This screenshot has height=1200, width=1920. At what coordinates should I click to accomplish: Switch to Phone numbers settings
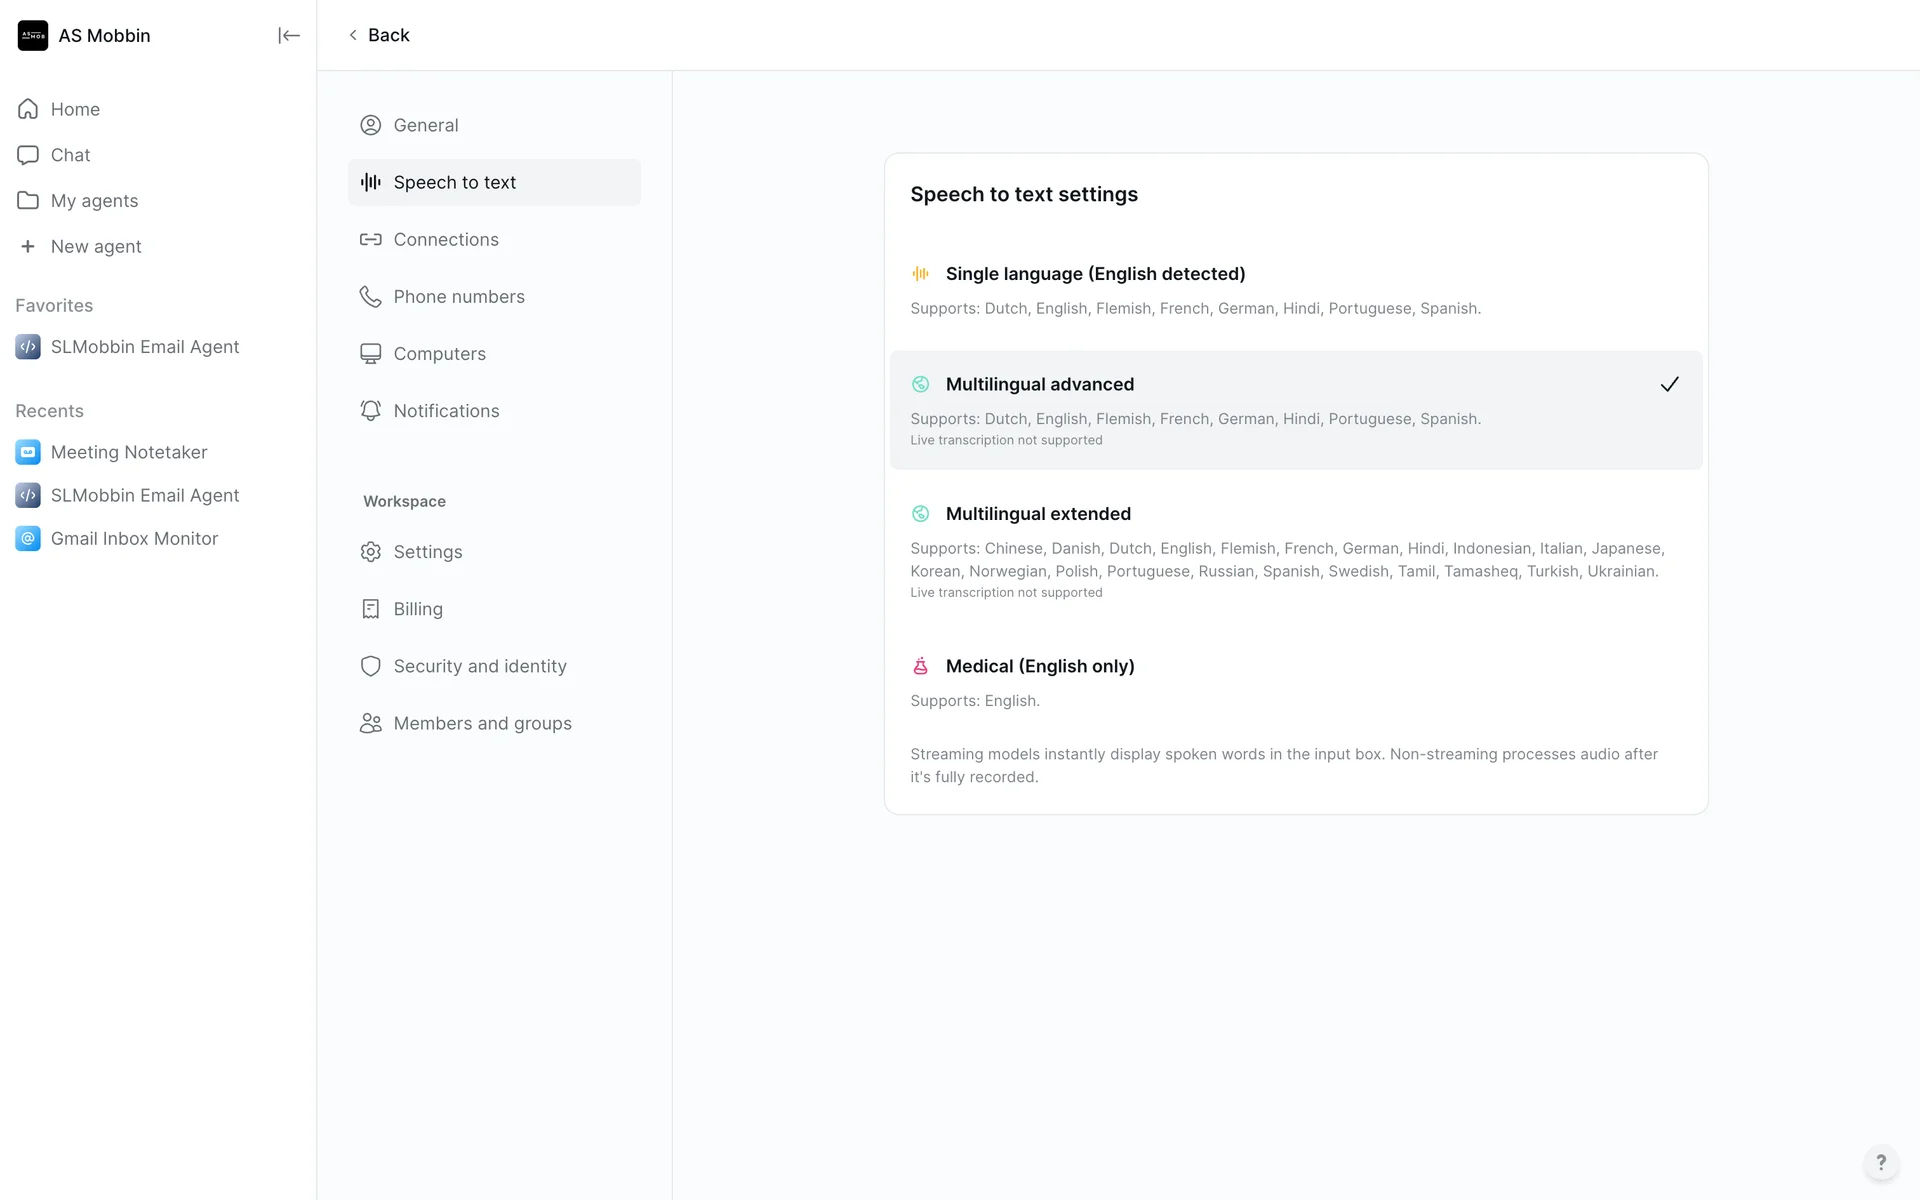[458, 297]
